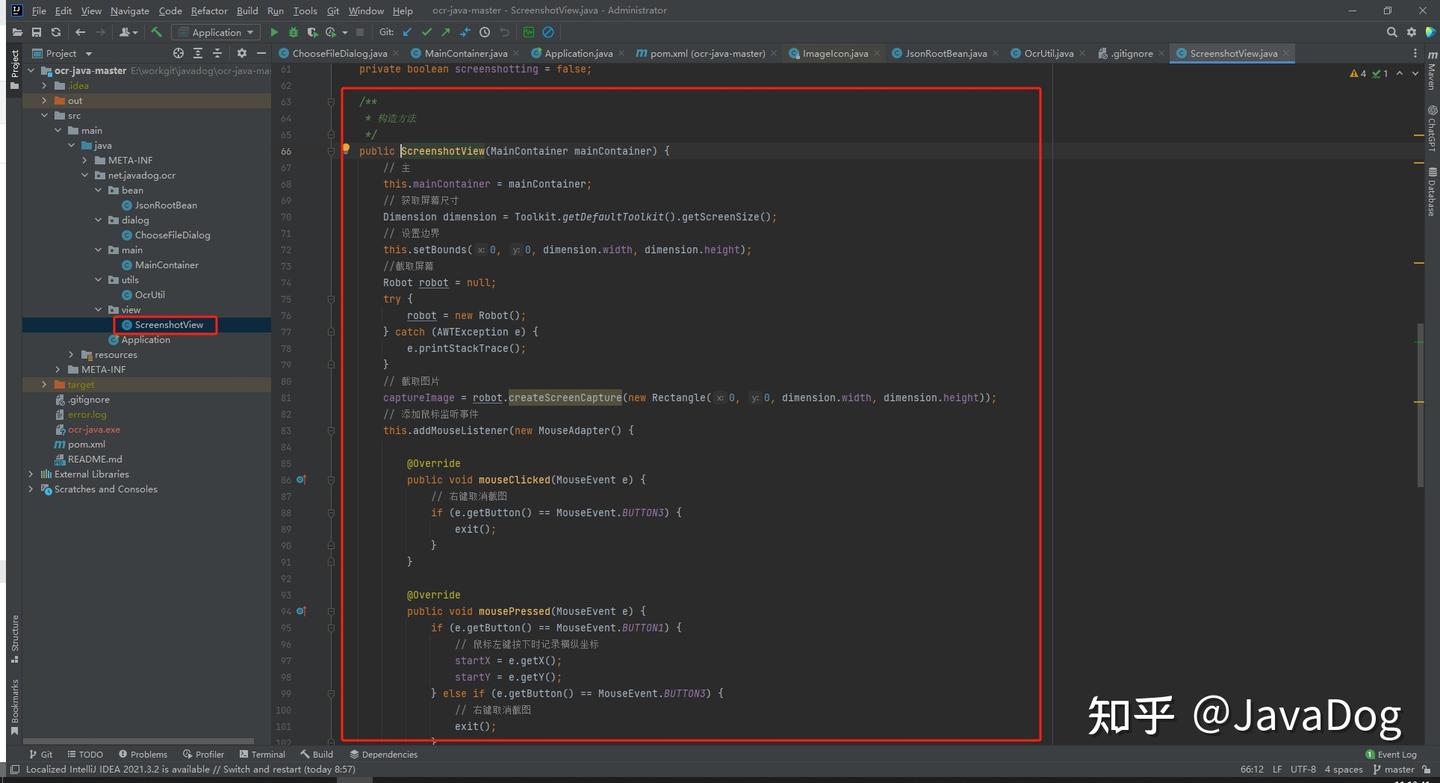Switch to the OcrUtil.java tab
1440x783 pixels.
click(1046, 53)
